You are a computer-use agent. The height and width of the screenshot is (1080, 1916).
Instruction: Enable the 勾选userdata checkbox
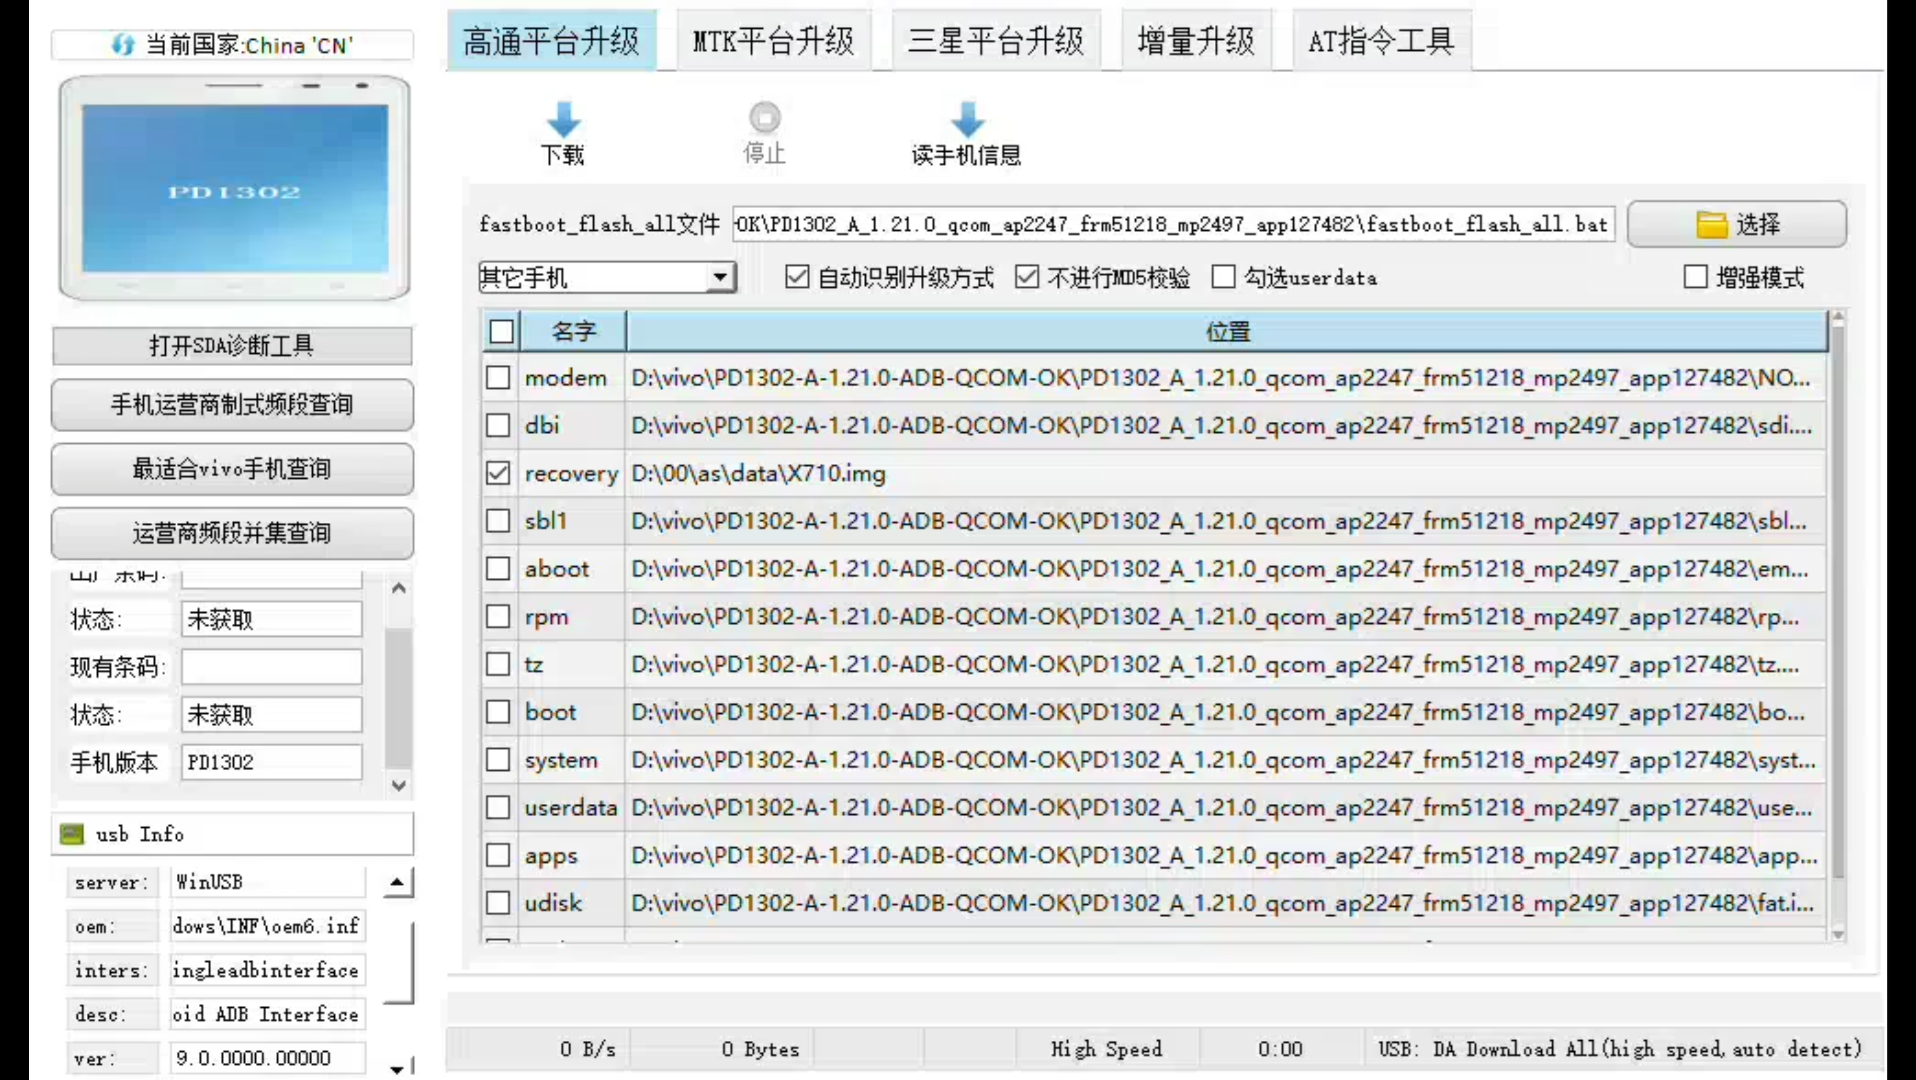[1223, 277]
